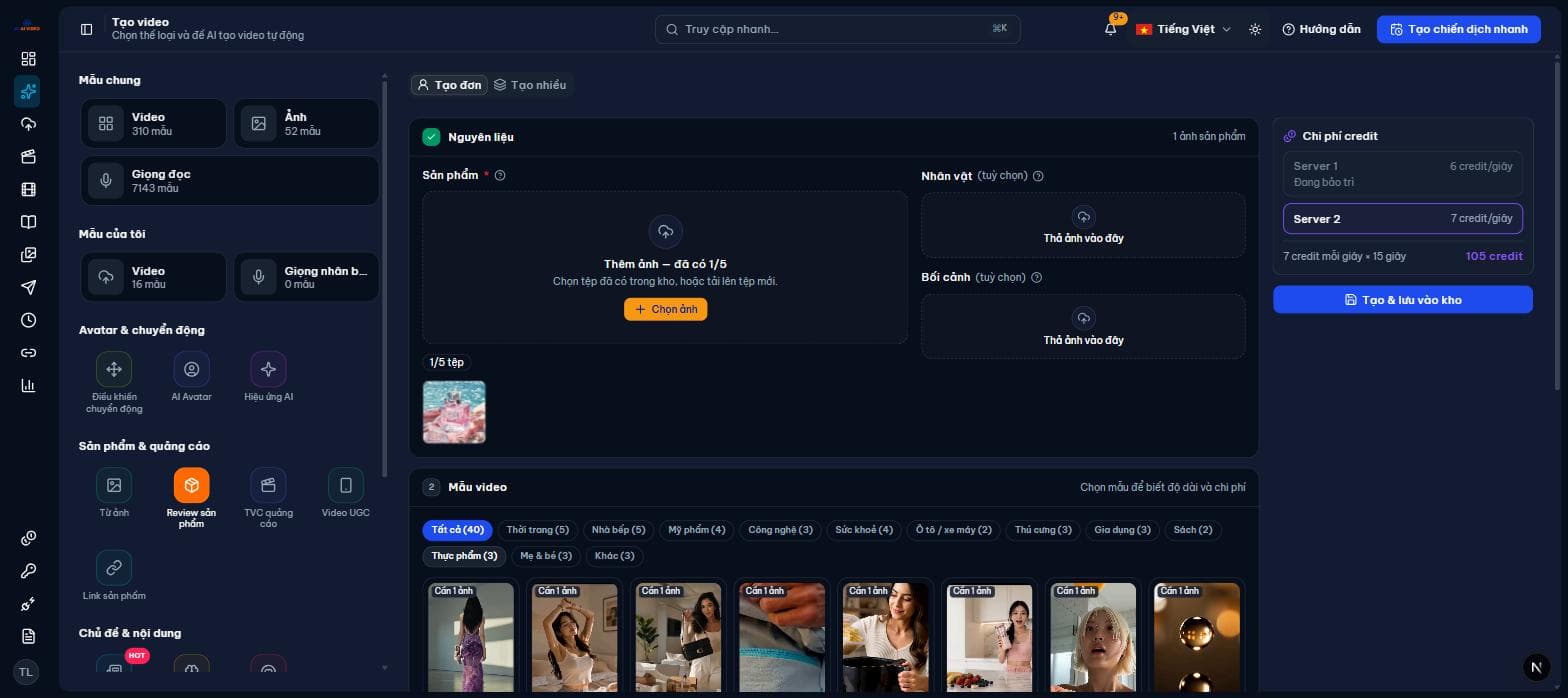
Task: Open the Link sản phẩm tool
Action: [x=114, y=576]
